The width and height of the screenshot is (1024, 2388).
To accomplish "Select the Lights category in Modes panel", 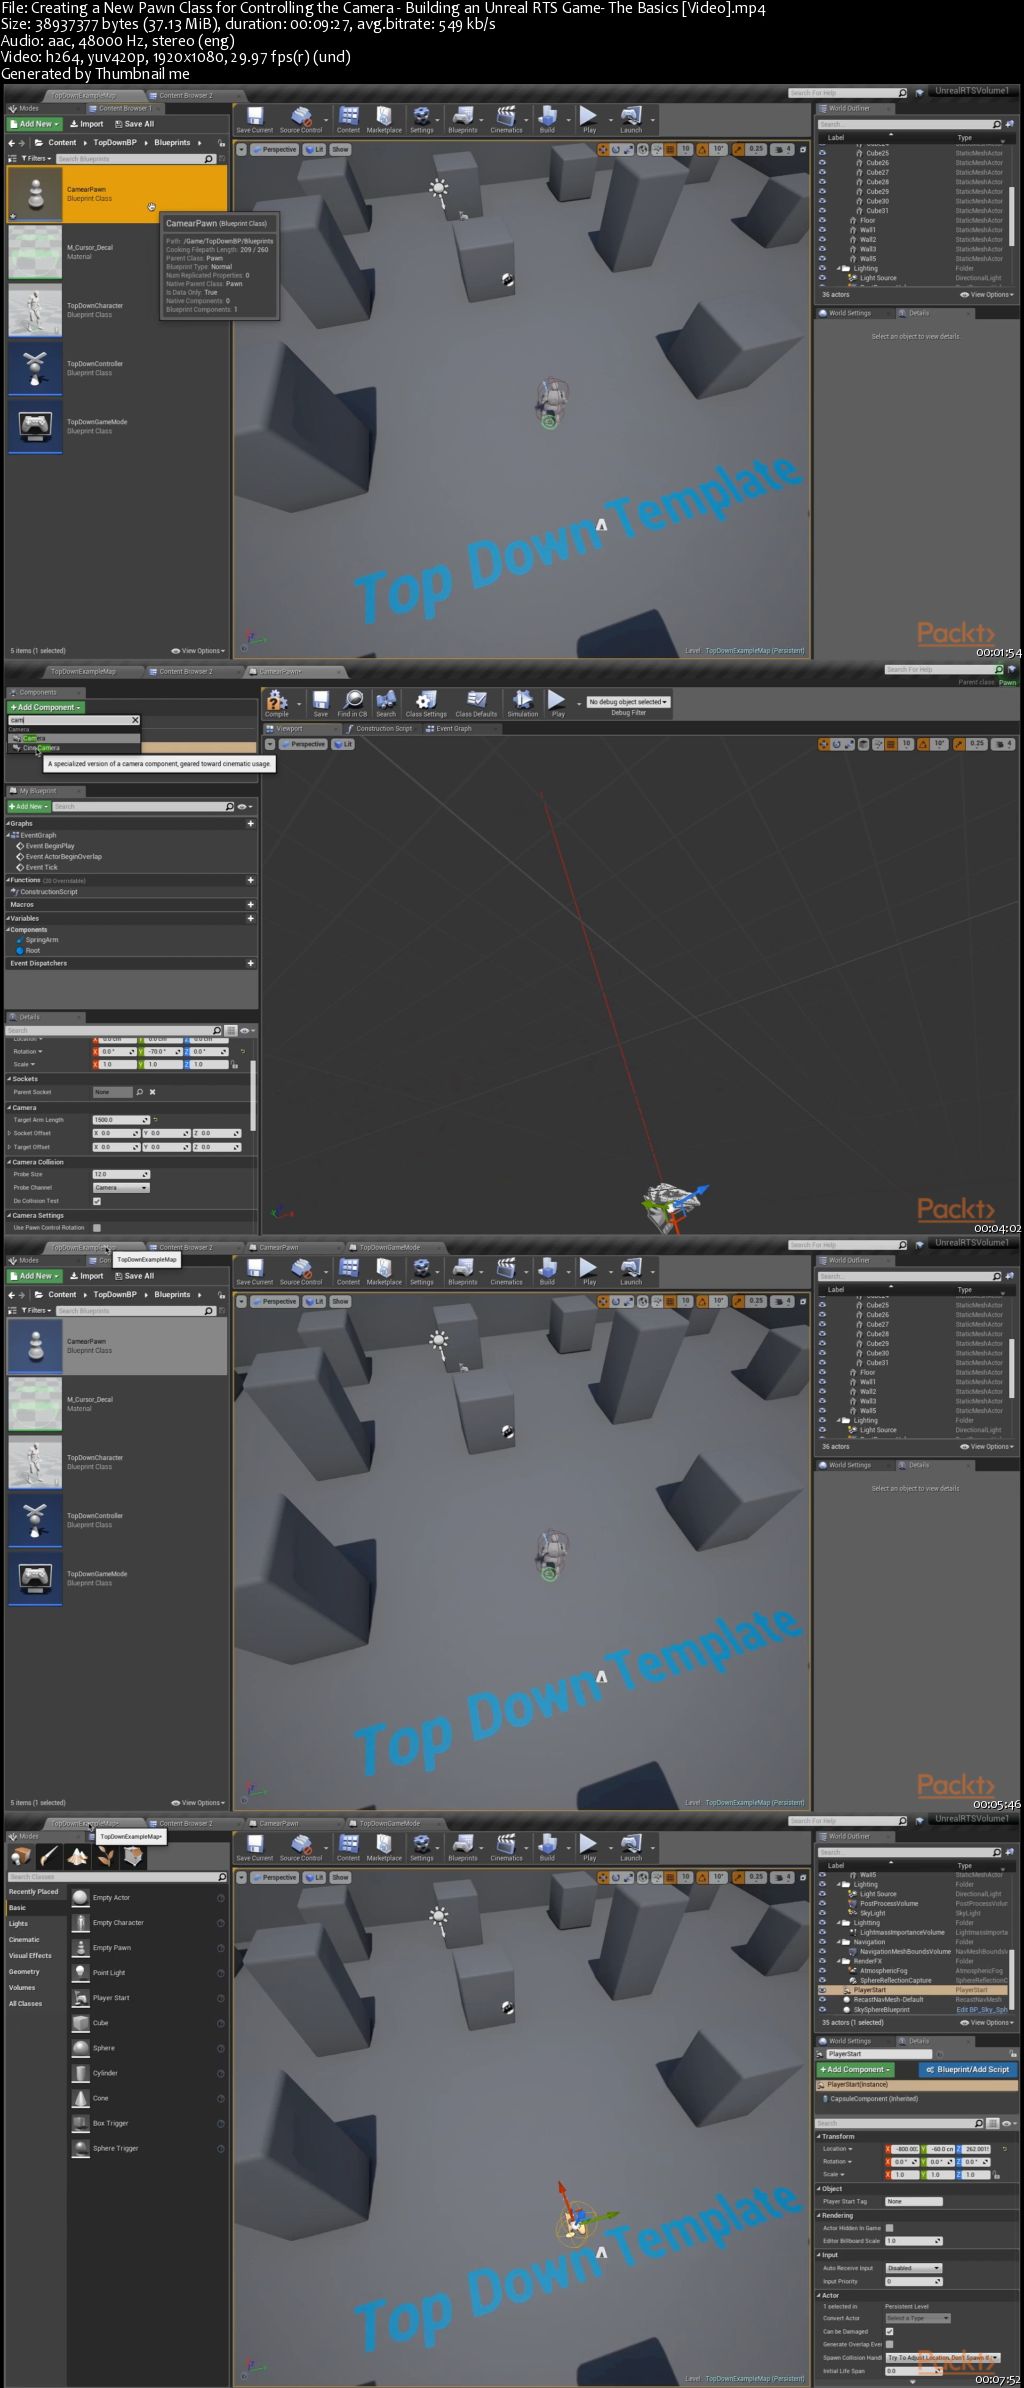I will (x=19, y=1923).
